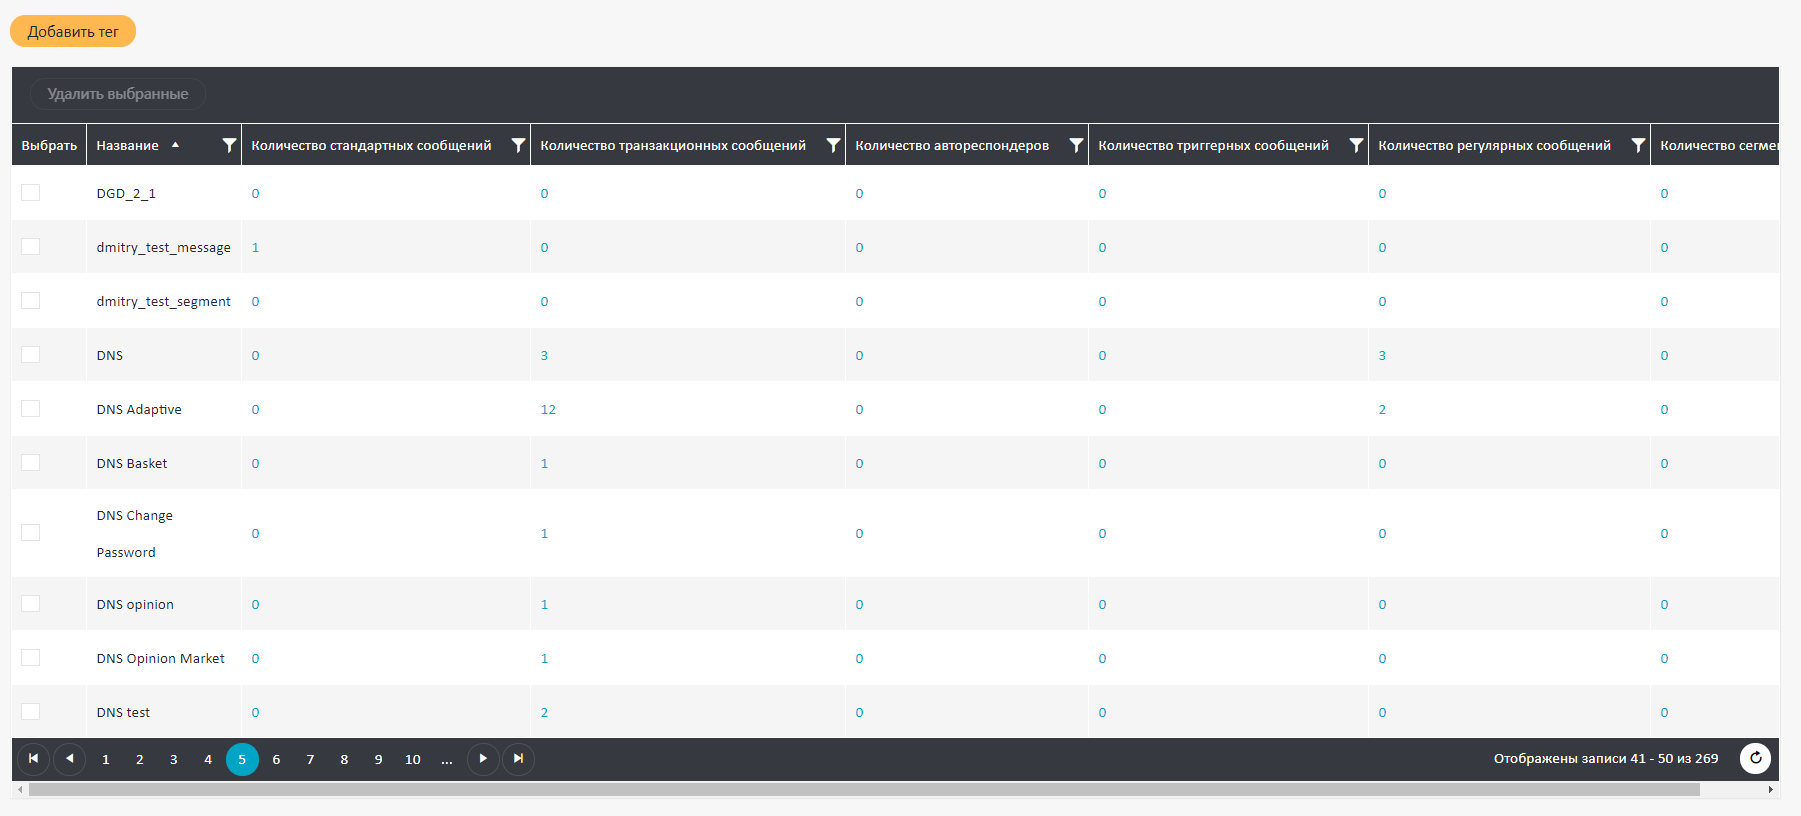
Task: Go to the next page
Action: [483, 759]
